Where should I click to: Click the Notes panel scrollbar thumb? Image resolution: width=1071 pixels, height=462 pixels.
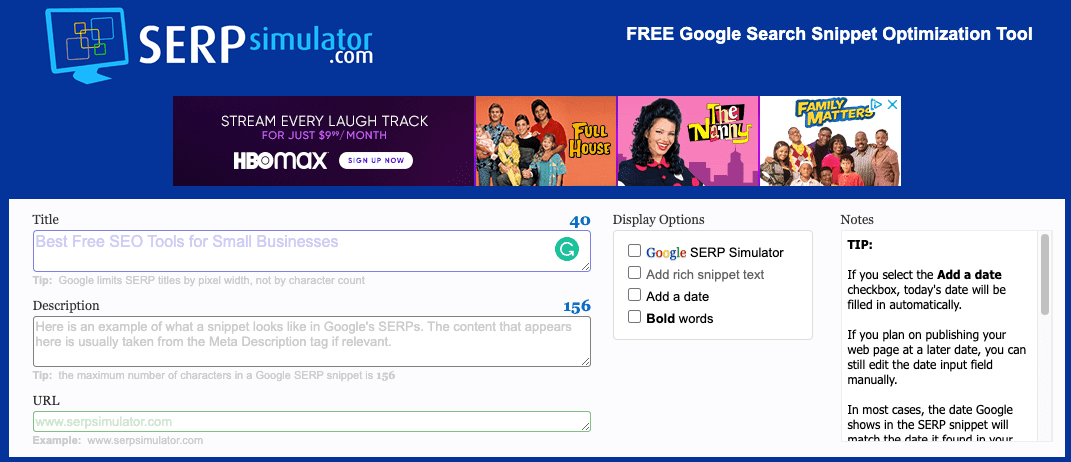pyautogui.click(x=1044, y=274)
